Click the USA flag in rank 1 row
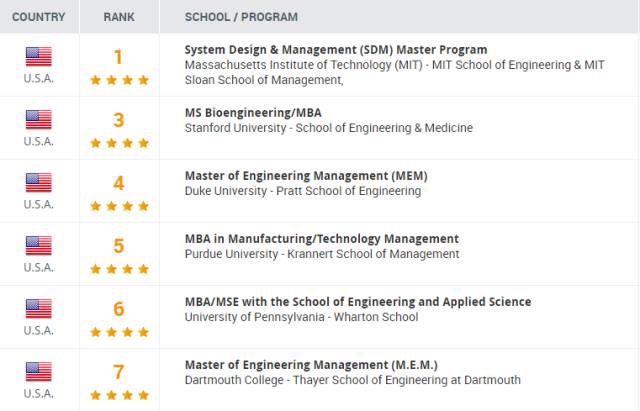 coord(39,56)
